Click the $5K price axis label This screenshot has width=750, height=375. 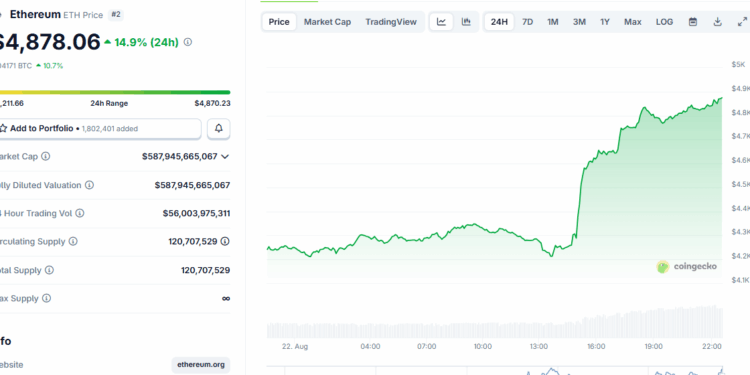click(738, 65)
